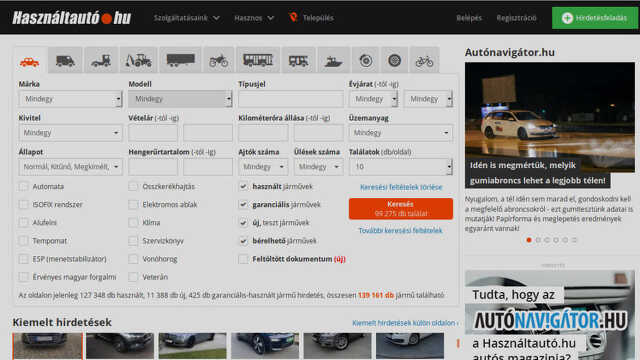The width and height of the screenshot is (640, 360).
Task: Select the first carousel dot indicator
Action: (529, 240)
